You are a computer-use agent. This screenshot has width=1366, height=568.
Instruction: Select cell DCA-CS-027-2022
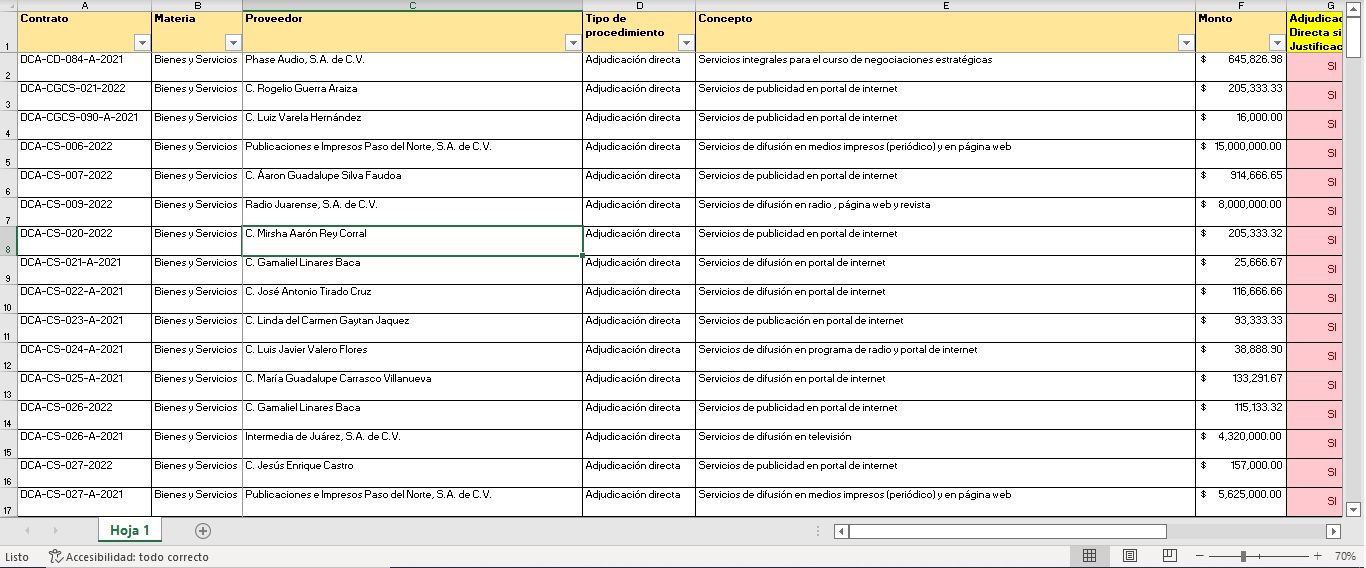point(84,473)
